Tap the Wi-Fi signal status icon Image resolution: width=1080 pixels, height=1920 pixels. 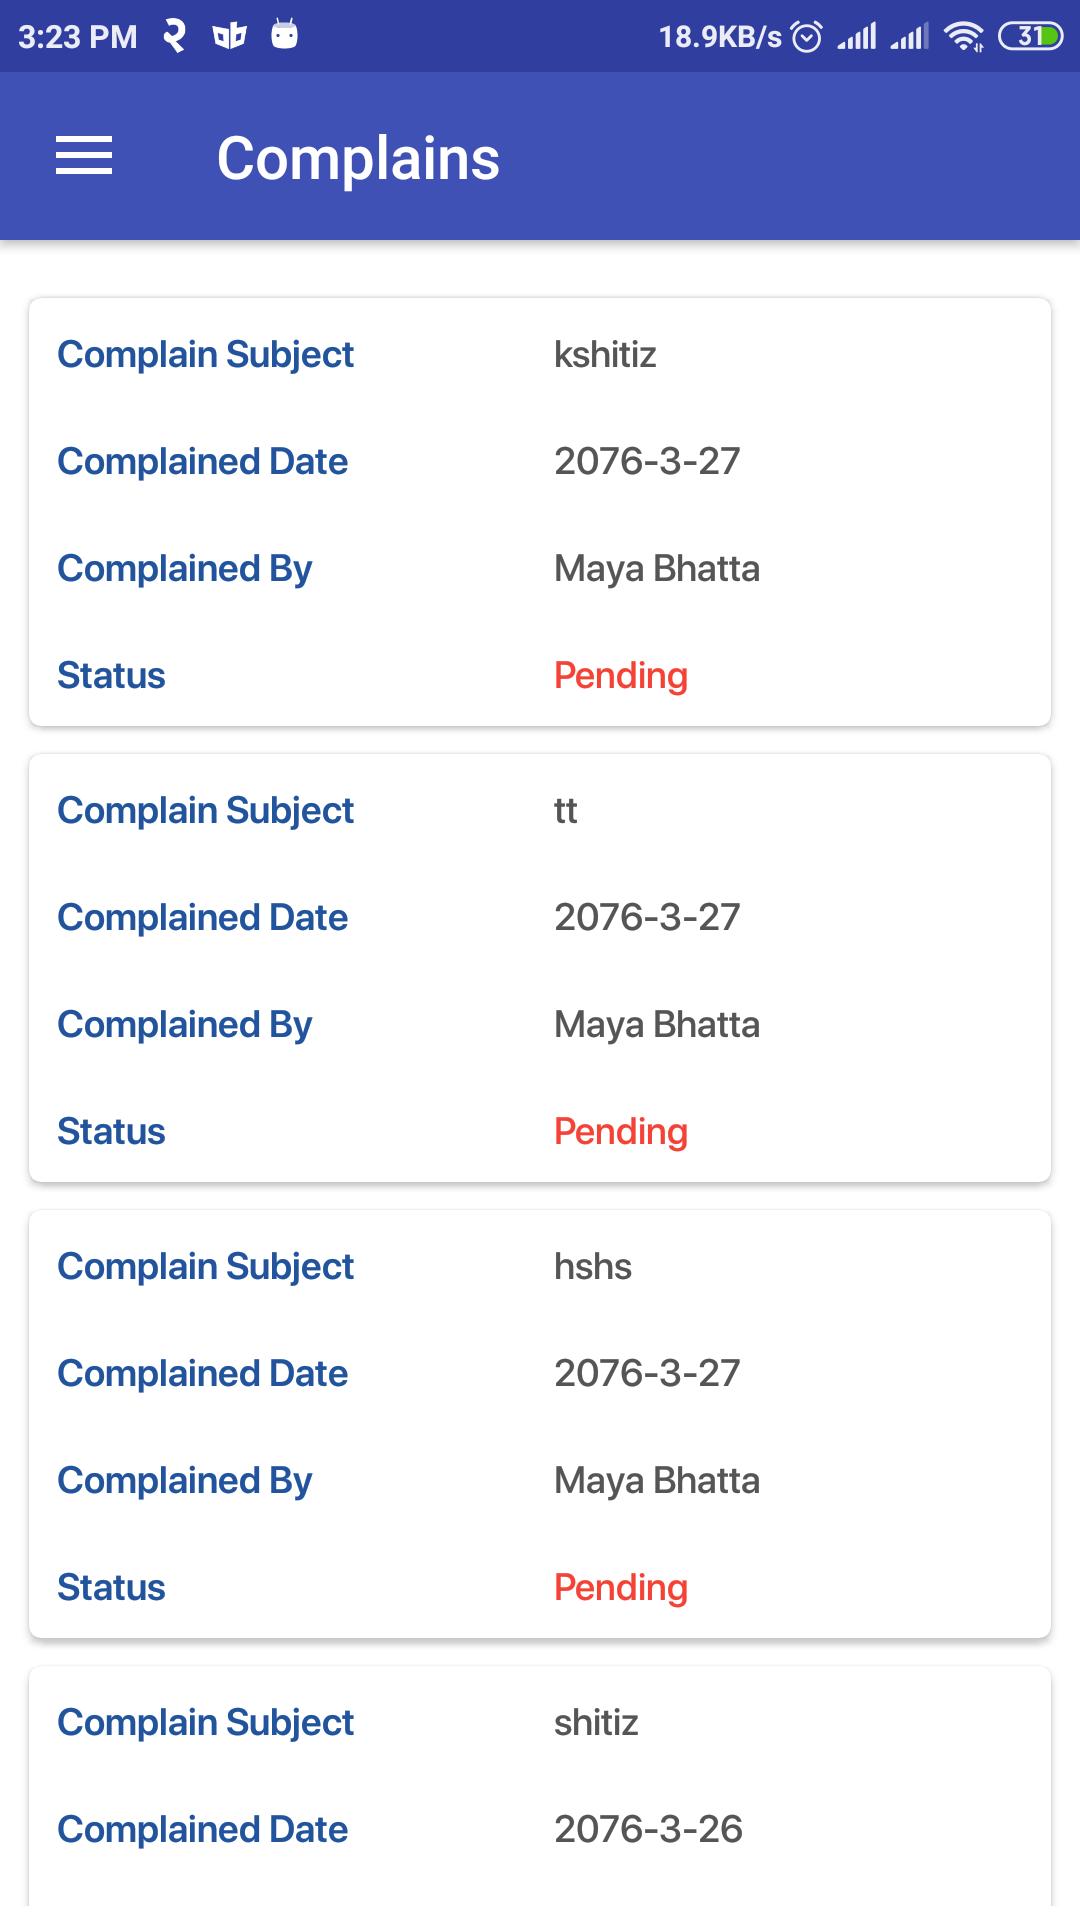(964, 37)
